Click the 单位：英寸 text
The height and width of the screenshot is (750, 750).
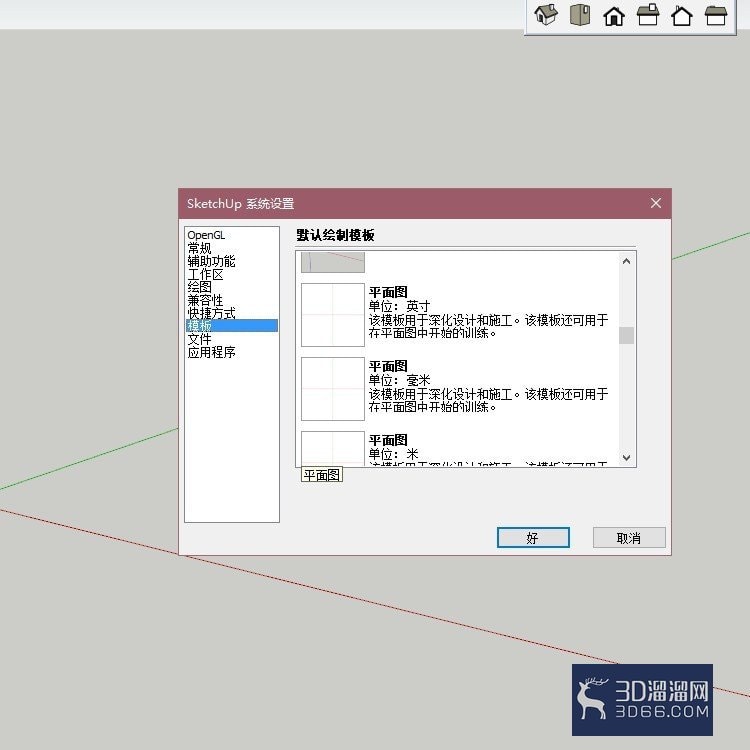click(399, 306)
